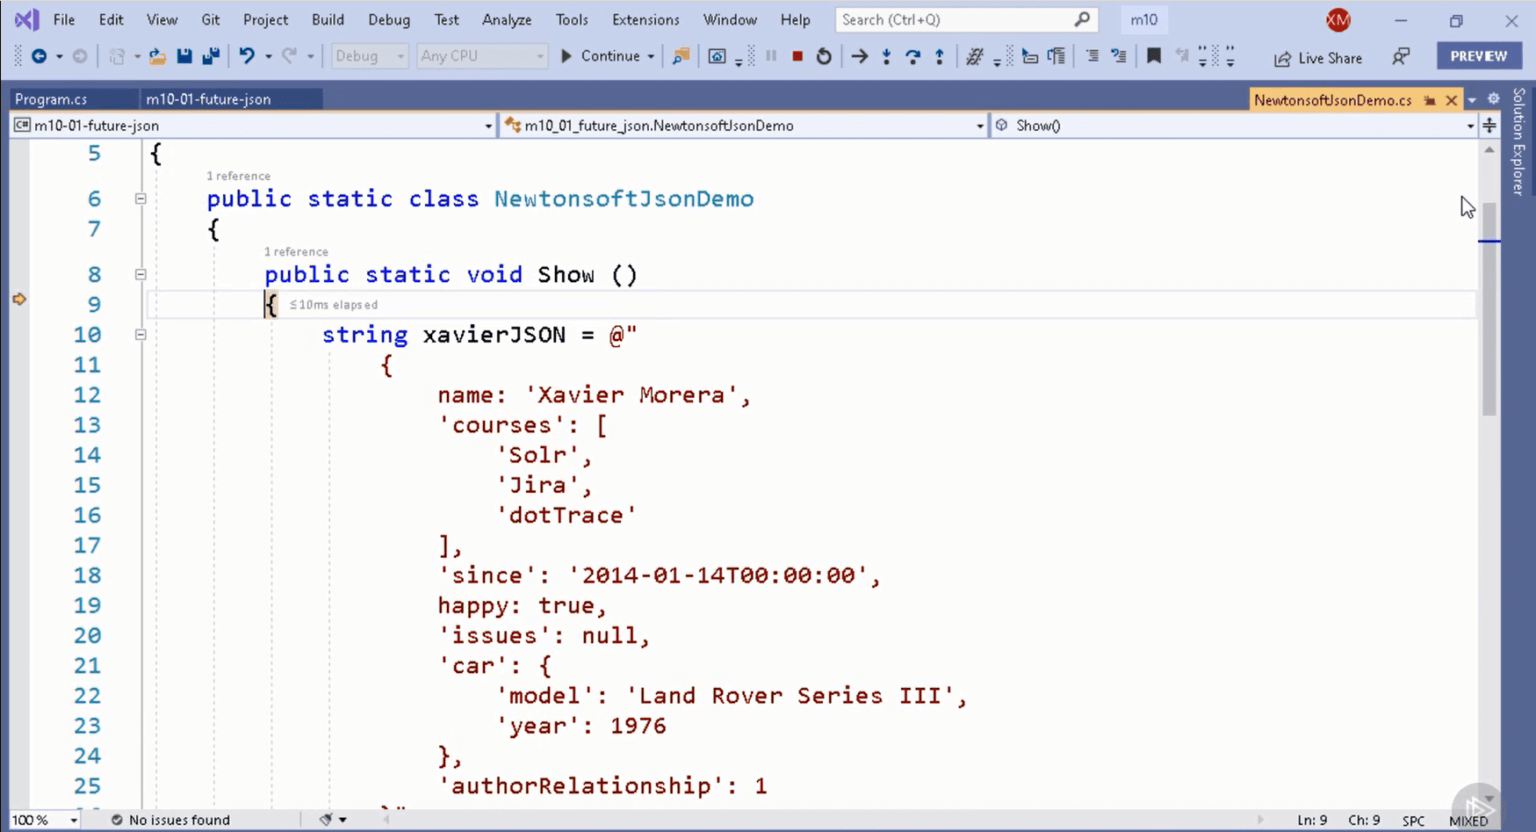The height and width of the screenshot is (832, 1536).
Task: Click the No issues found status indicator
Action: click(170, 819)
